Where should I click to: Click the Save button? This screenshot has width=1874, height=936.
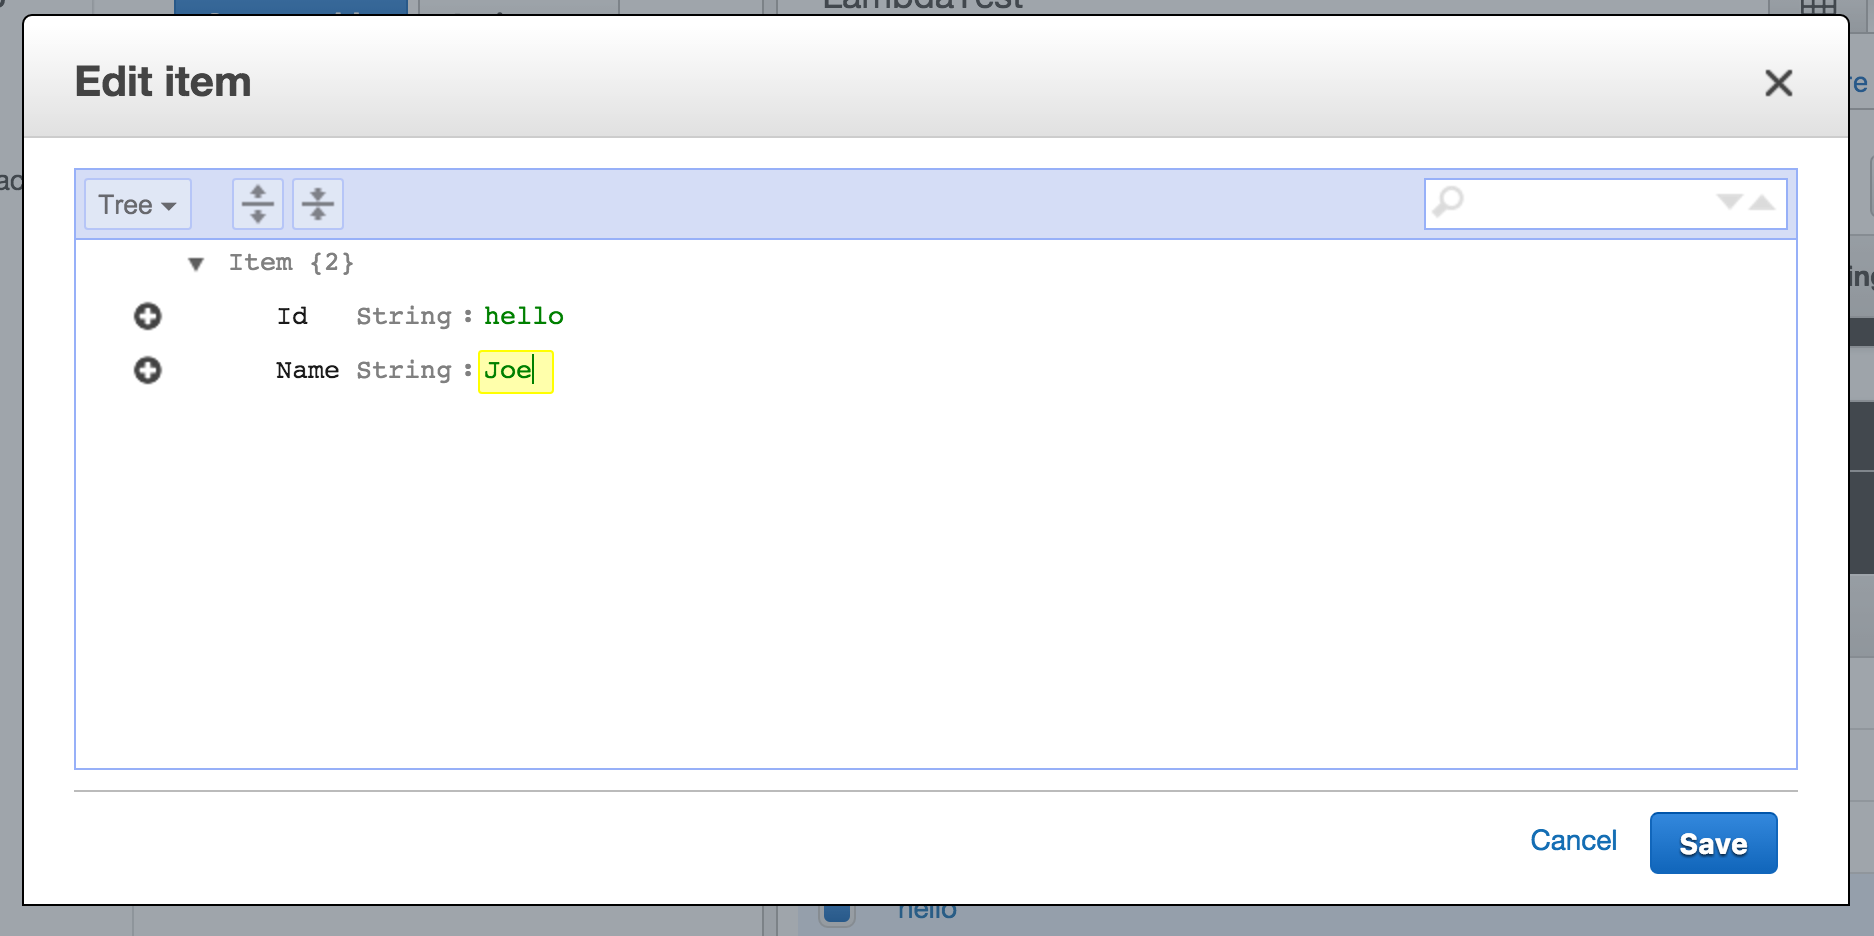pyautogui.click(x=1712, y=843)
